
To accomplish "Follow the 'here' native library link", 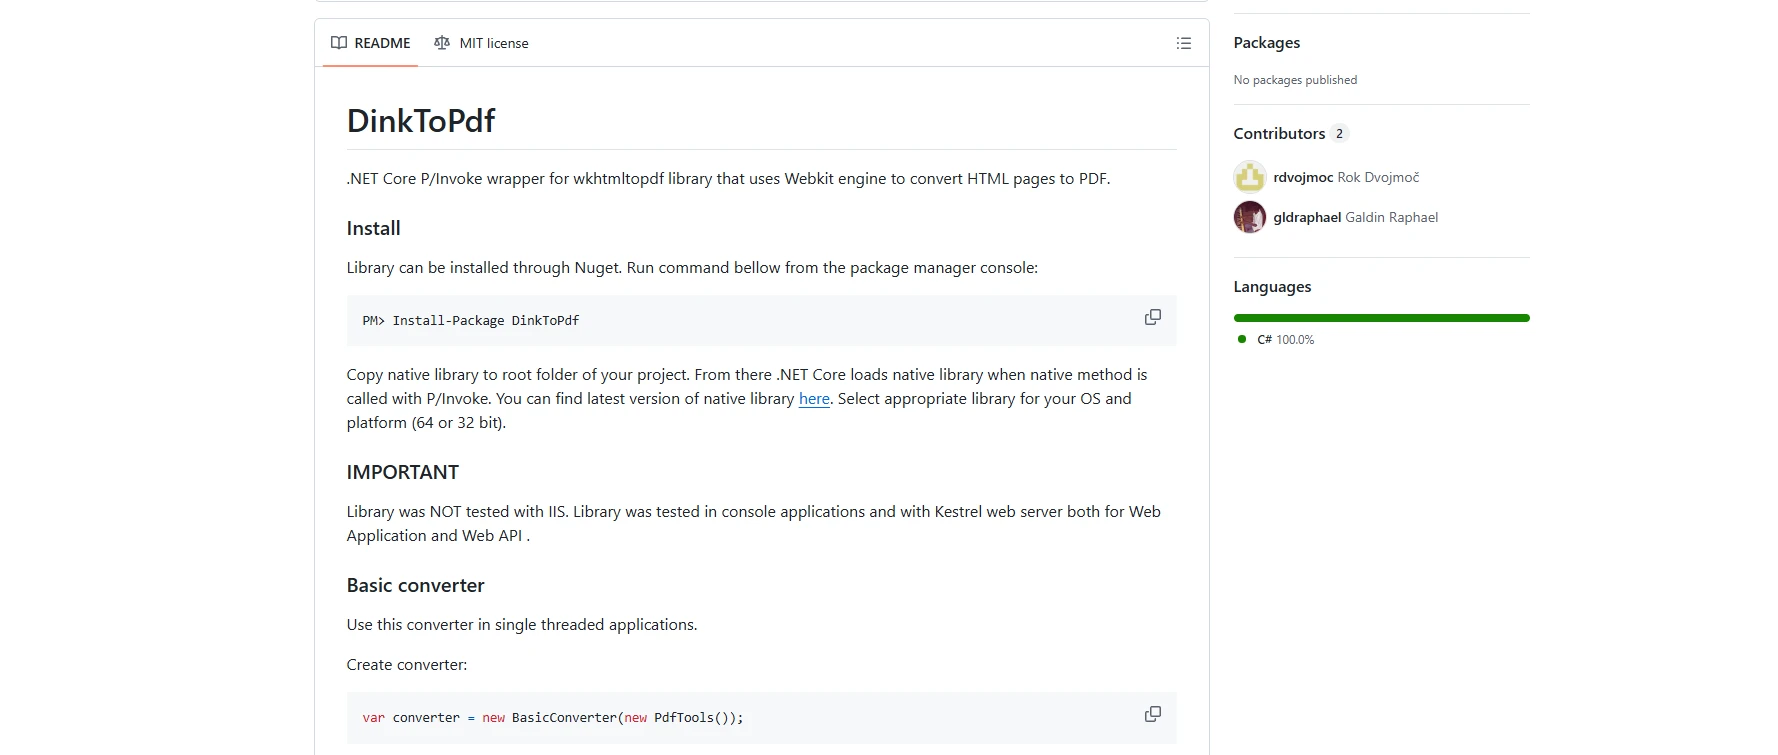I will (x=814, y=399).
